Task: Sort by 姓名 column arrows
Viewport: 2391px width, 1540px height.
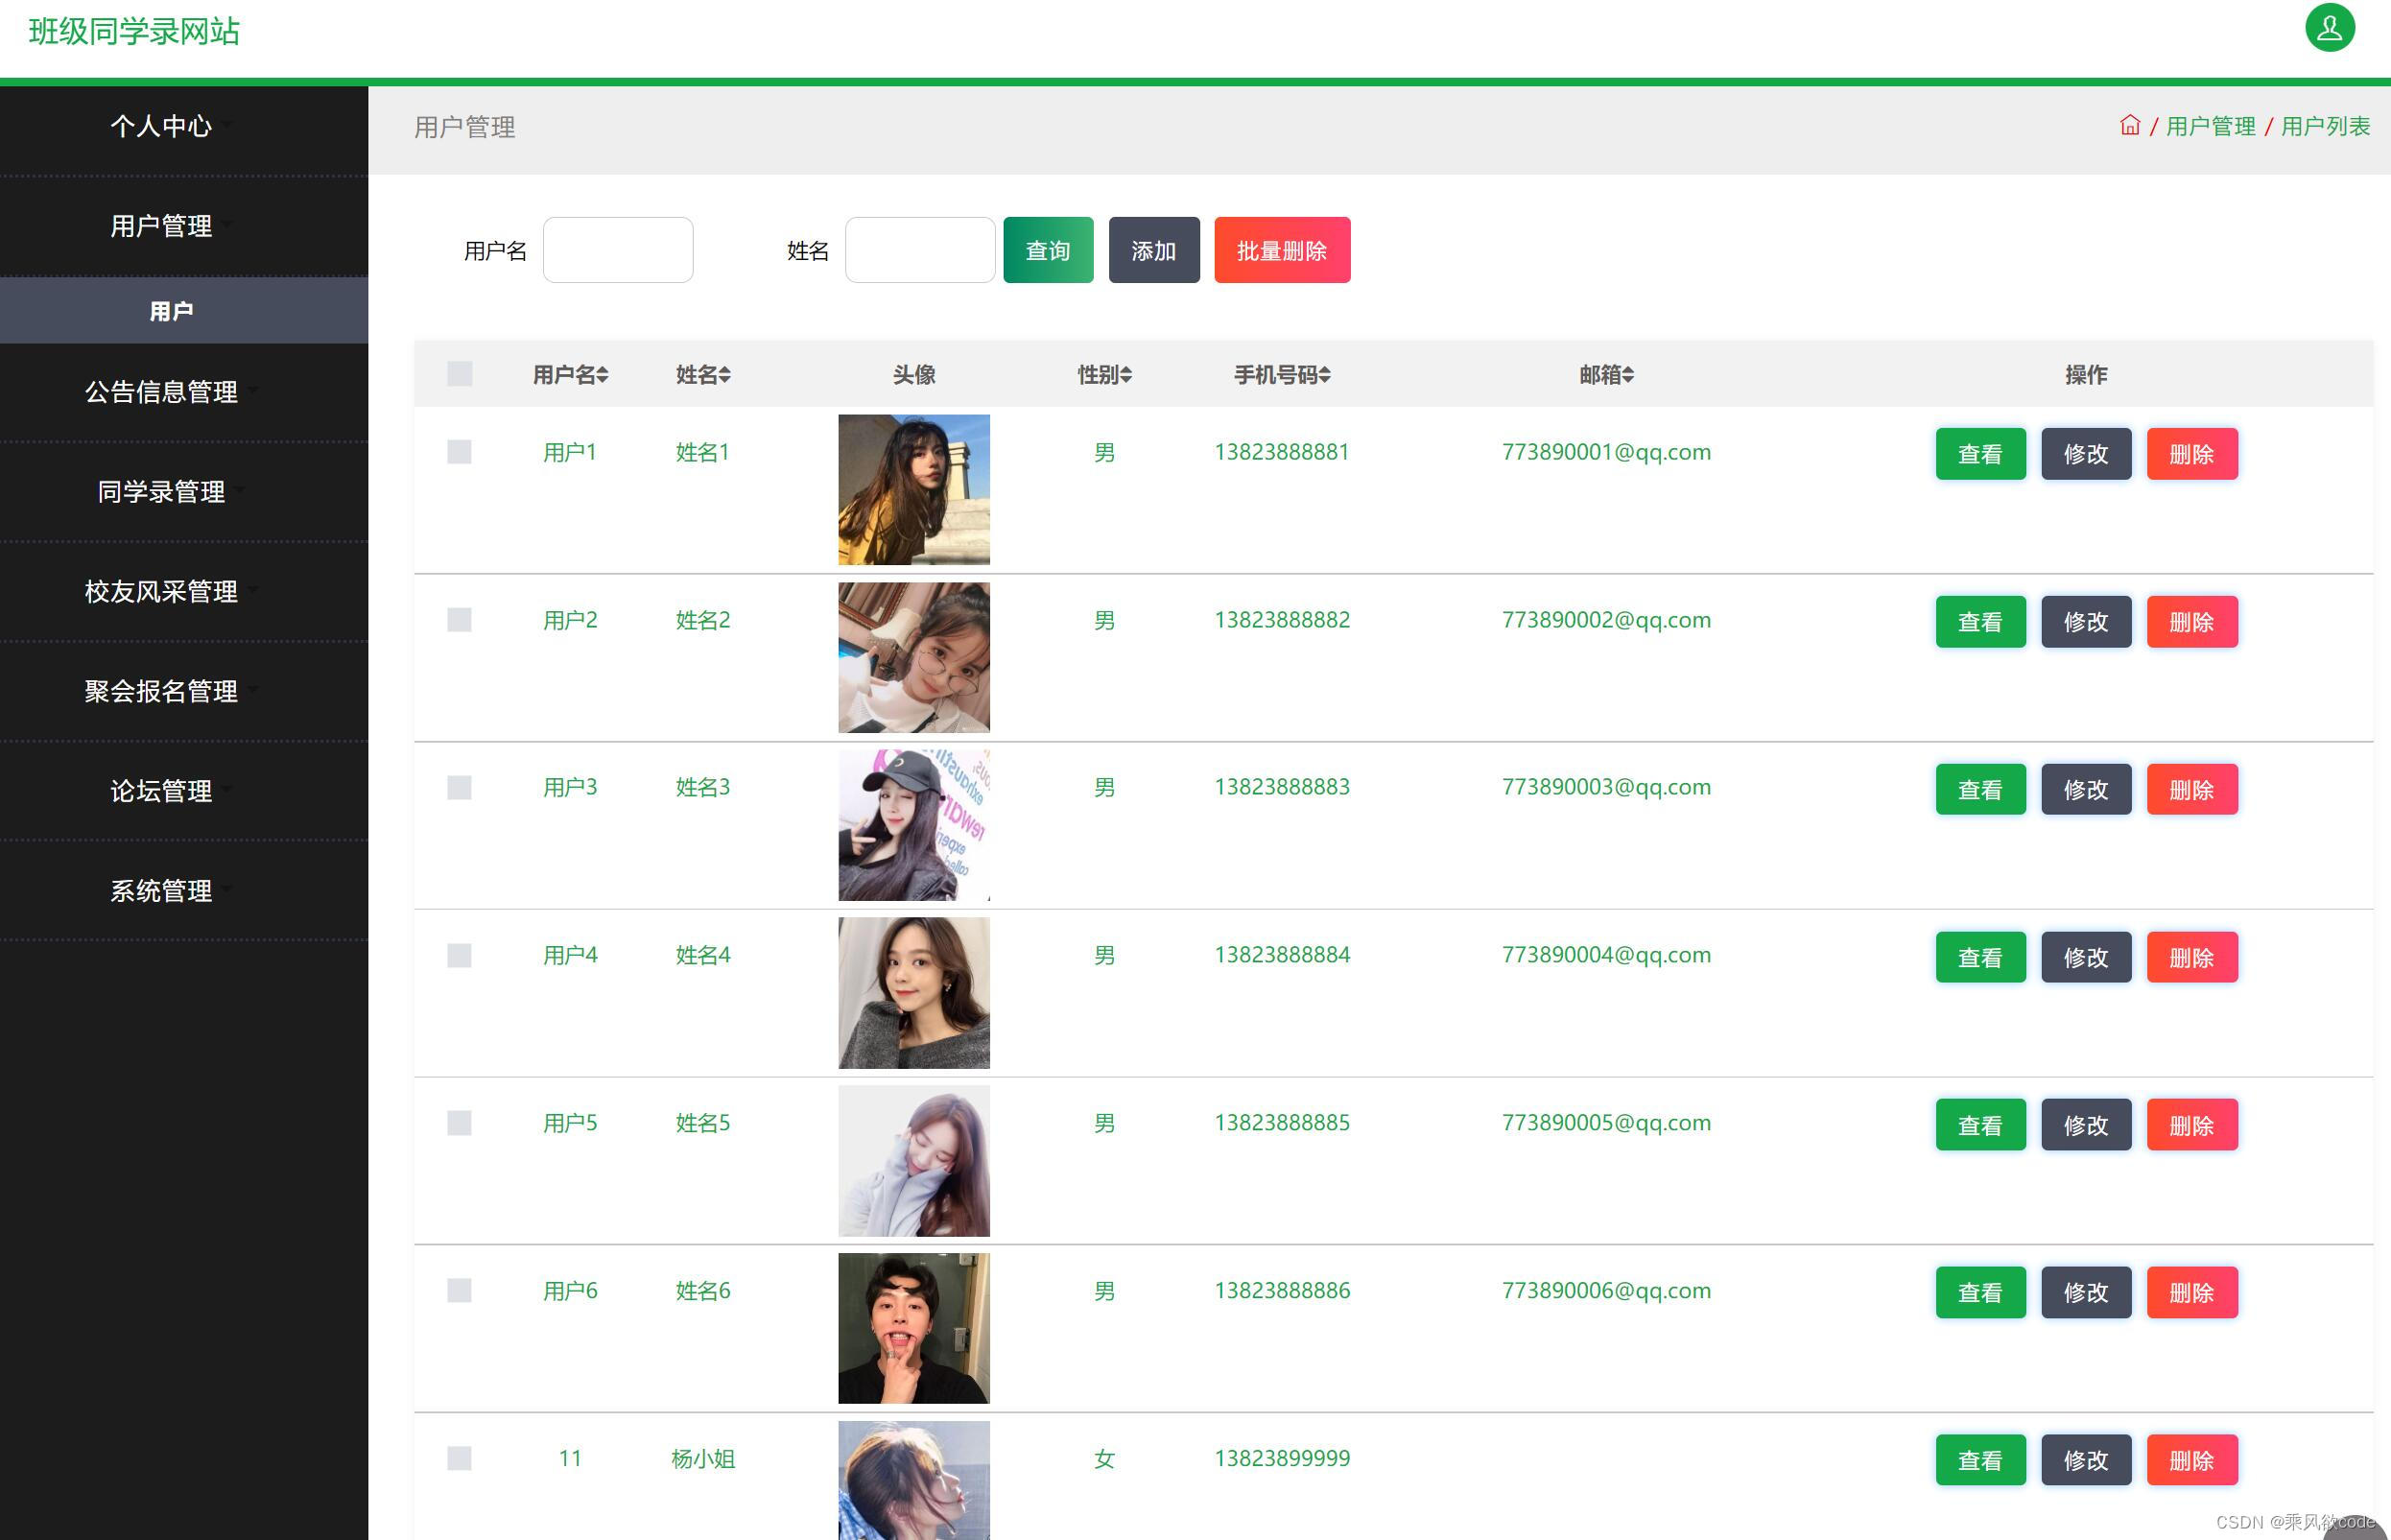Action: coord(725,375)
